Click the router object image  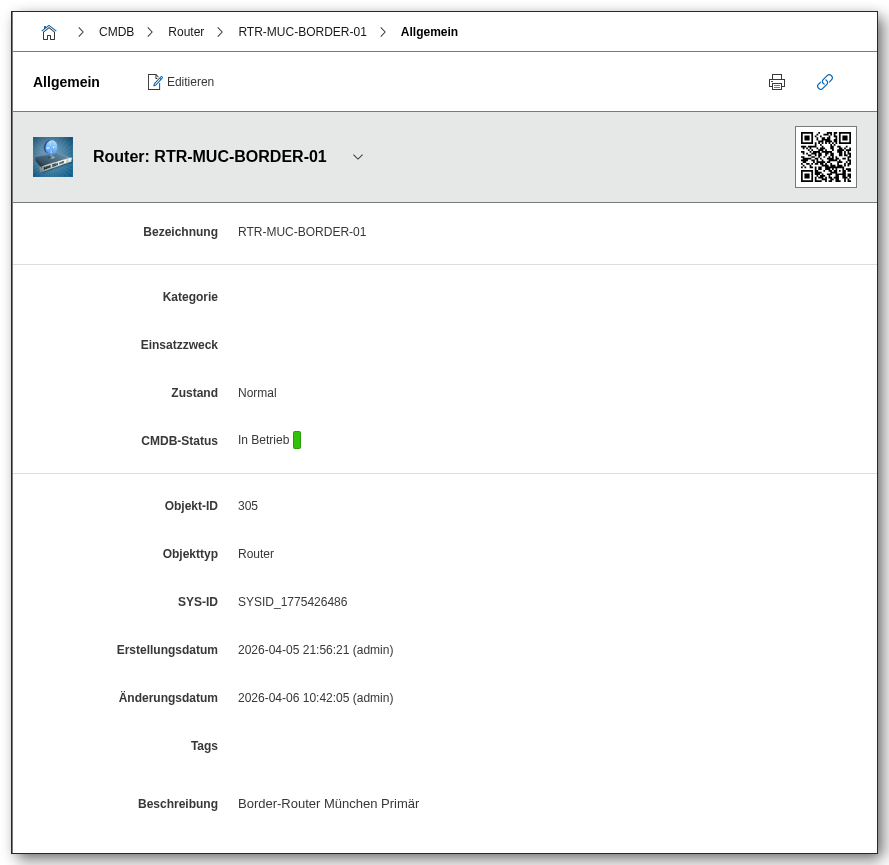(x=53, y=157)
